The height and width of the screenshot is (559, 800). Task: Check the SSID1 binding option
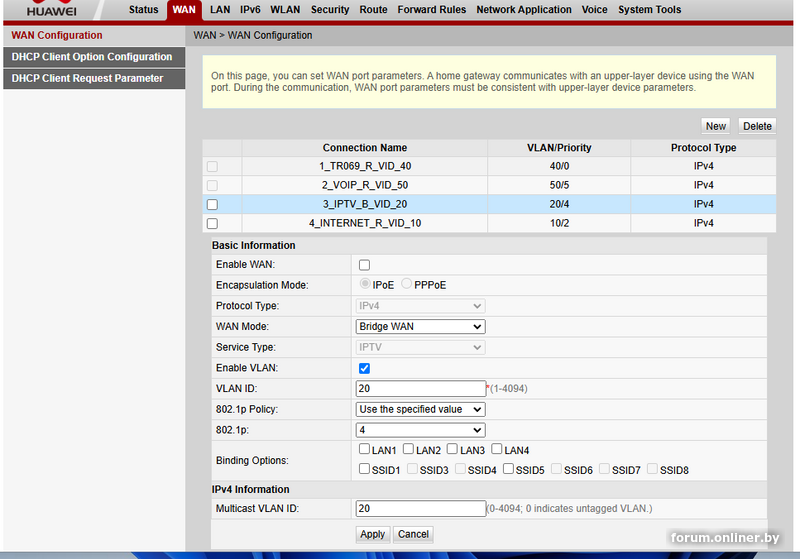[365, 469]
